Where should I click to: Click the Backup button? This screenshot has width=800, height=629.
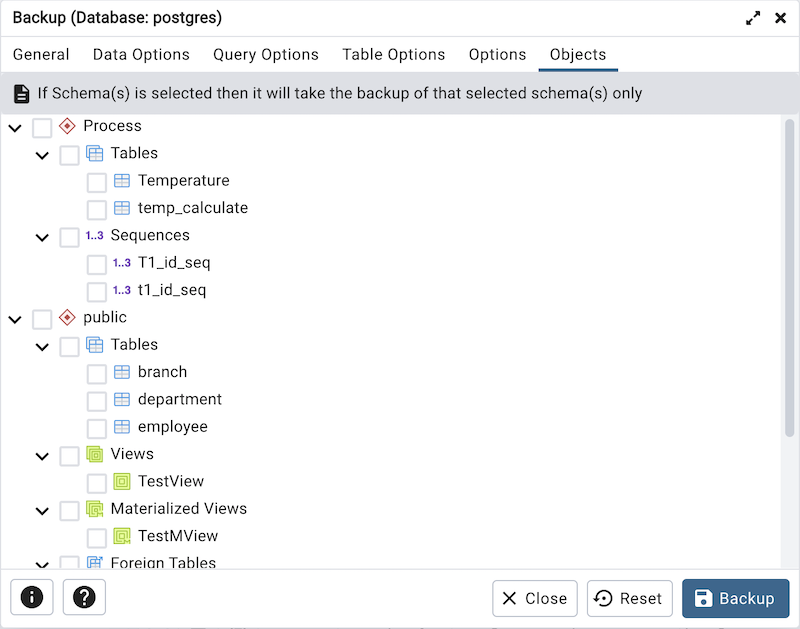coord(735,597)
